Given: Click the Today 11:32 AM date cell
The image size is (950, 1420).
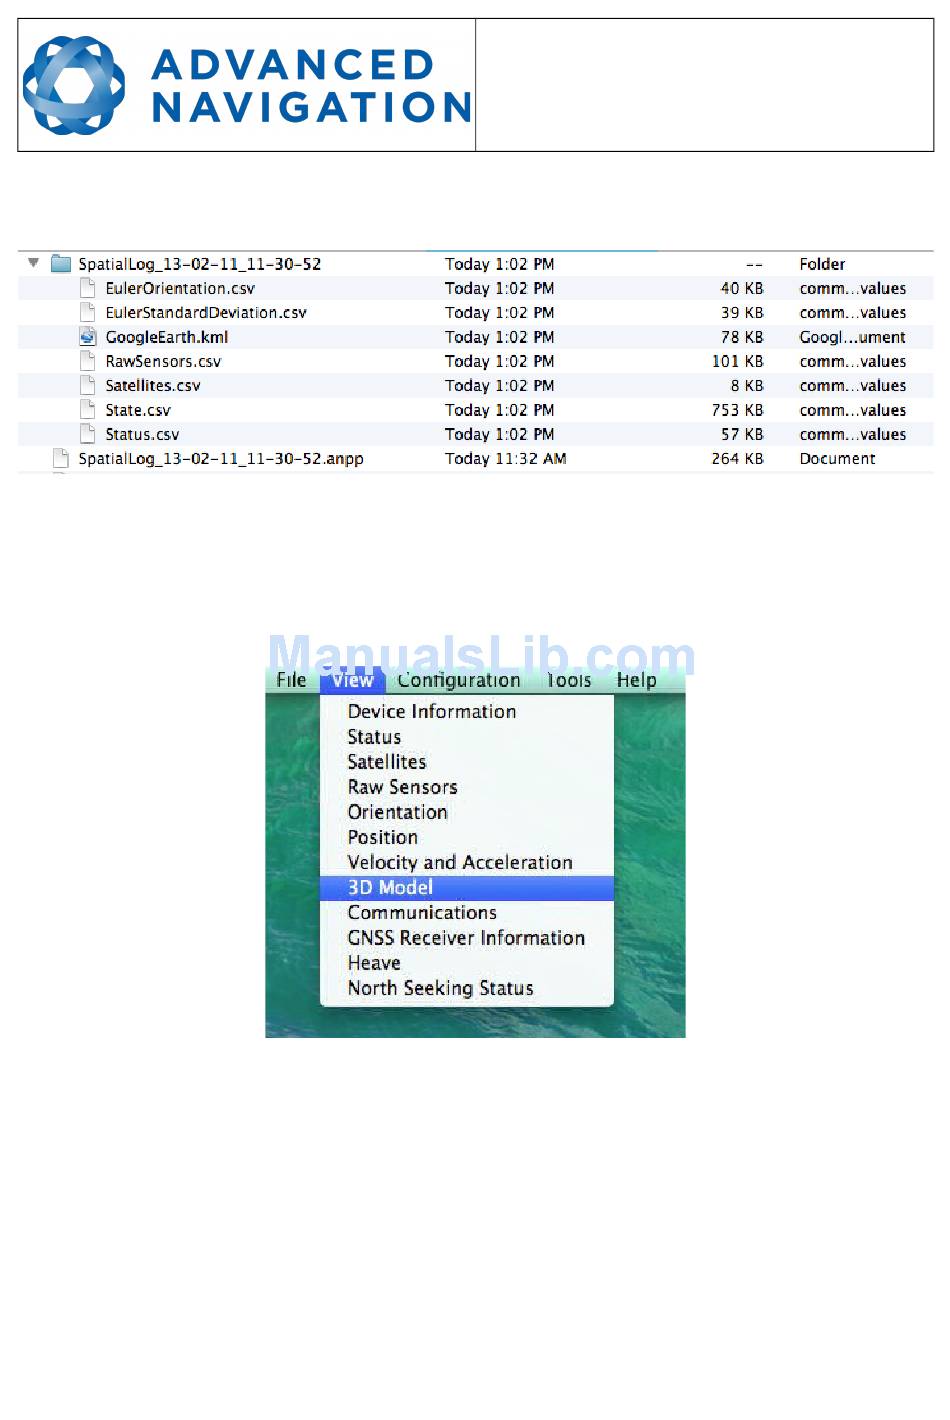Looking at the screenshot, I should tap(505, 458).
